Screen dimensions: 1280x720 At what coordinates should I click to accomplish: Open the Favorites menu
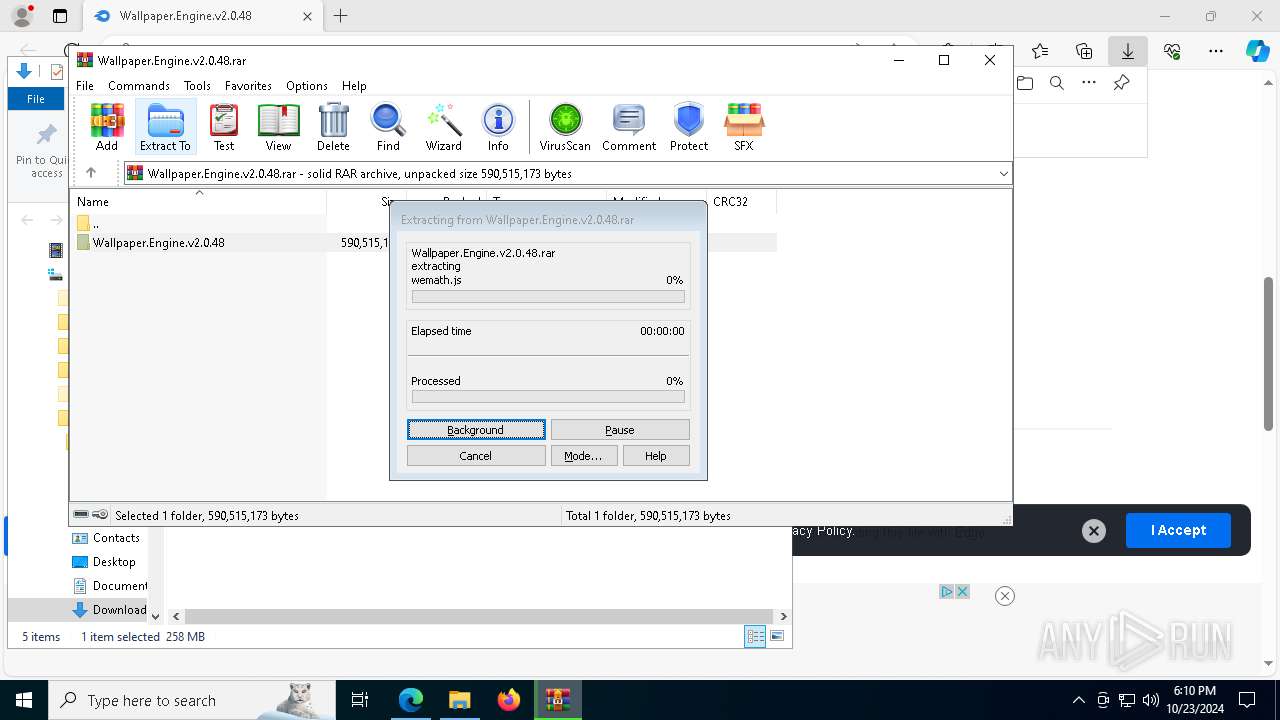(x=248, y=86)
